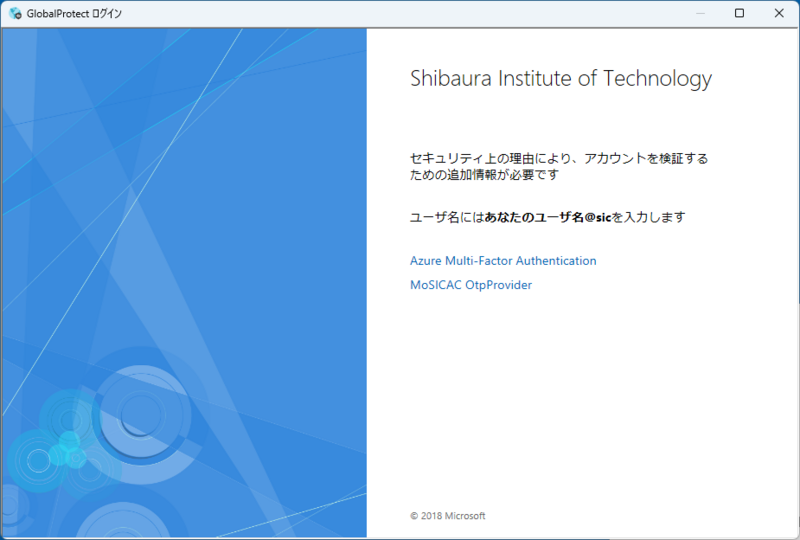The width and height of the screenshot is (800, 540).
Task: Click the 'GlobalProtect ログイン' window title
Action: tap(74, 14)
